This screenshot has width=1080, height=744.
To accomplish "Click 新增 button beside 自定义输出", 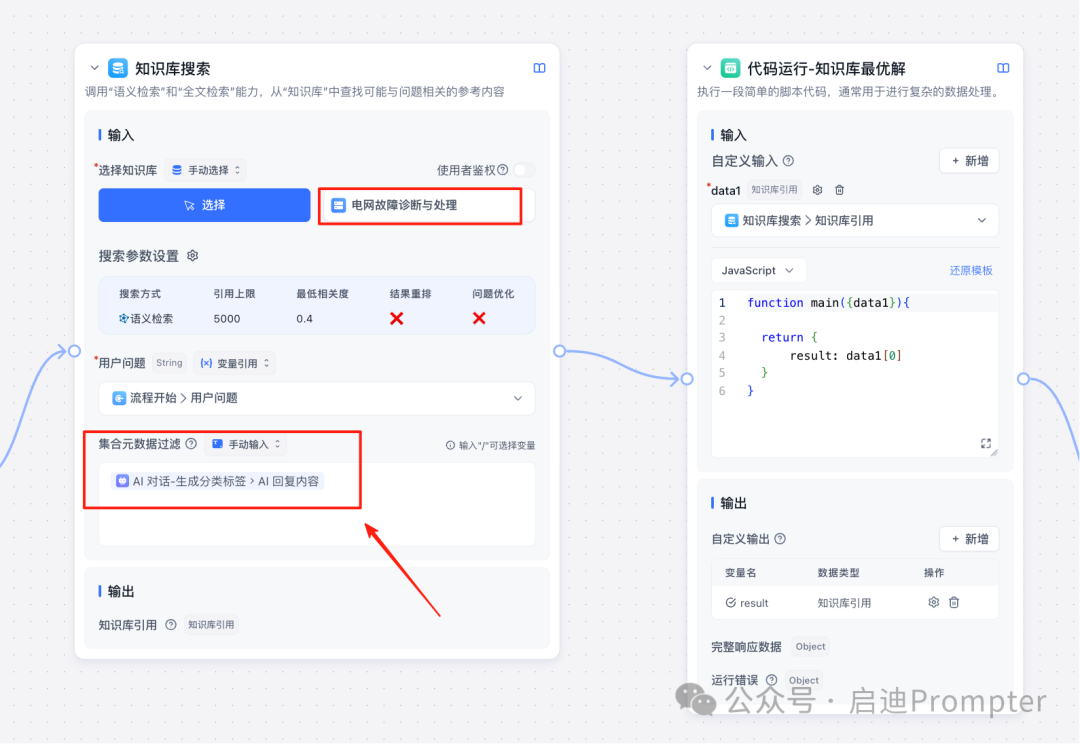I will point(970,539).
